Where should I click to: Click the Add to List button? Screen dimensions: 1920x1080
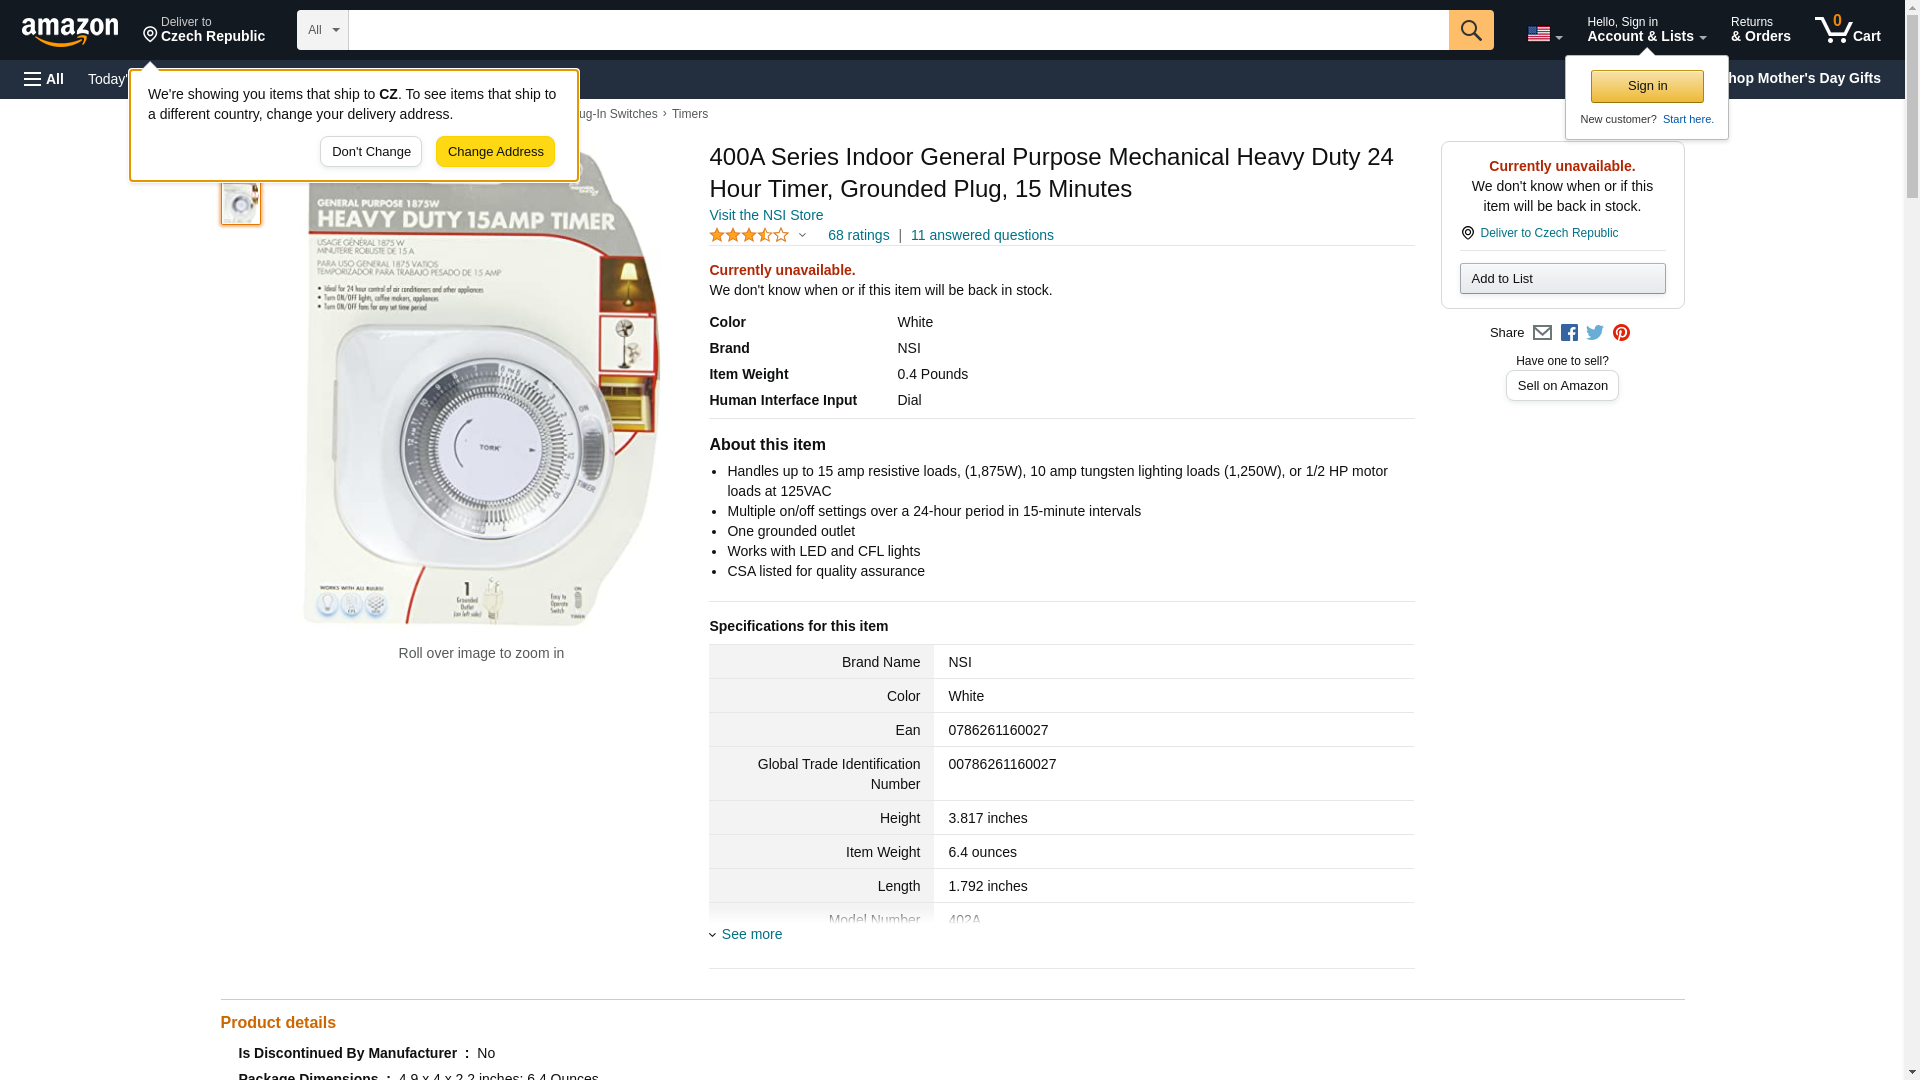(x=1562, y=279)
